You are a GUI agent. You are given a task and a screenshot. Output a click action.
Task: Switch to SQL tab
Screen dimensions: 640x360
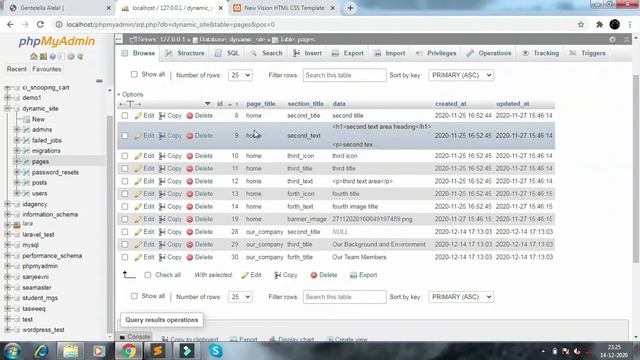228,53
